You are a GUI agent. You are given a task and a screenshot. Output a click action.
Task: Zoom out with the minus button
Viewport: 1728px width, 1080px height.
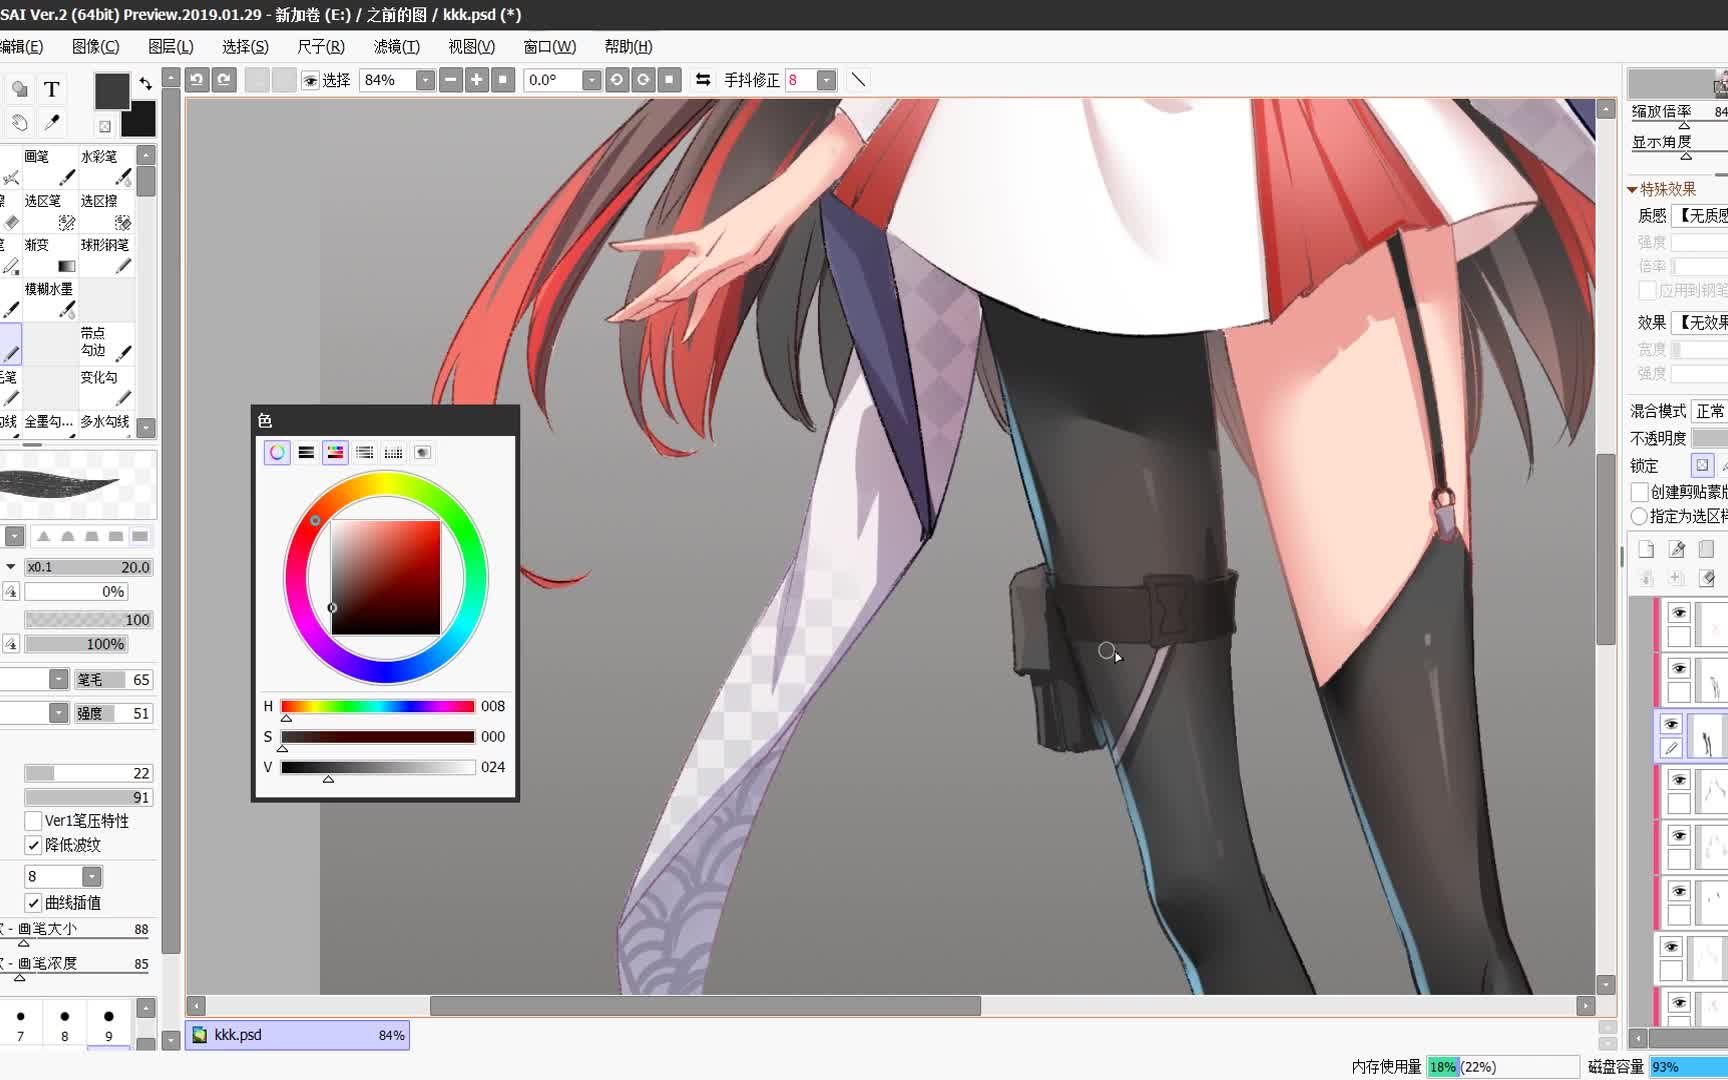tap(451, 80)
